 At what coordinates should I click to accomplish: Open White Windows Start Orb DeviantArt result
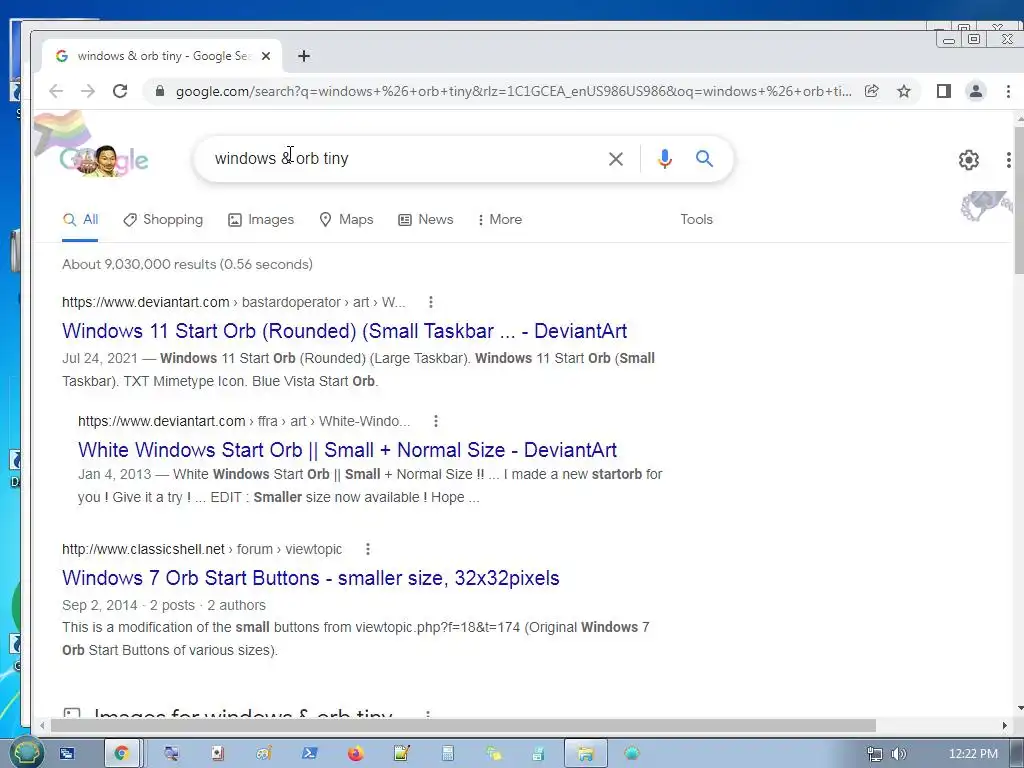point(347,450)
